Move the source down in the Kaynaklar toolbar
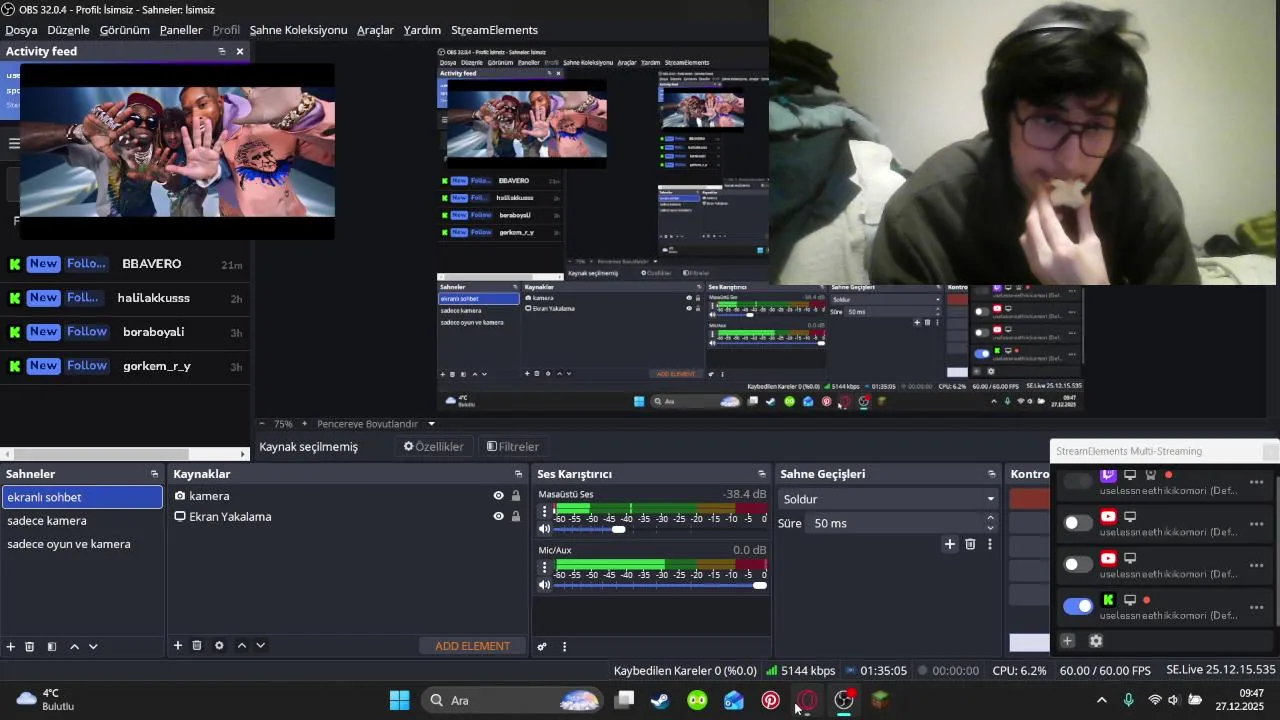Viewport: 1280px width, 720px height. point(260,646)
